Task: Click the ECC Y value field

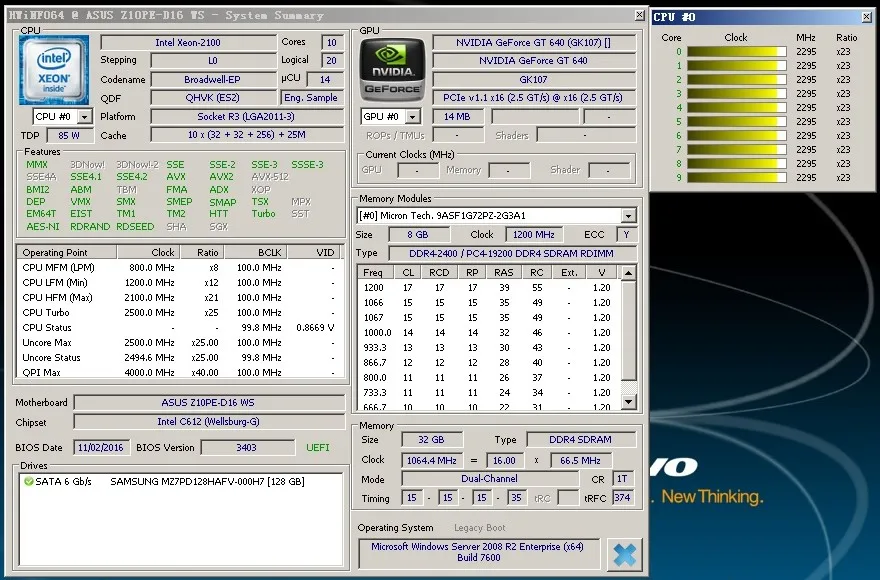Action: 626,235
